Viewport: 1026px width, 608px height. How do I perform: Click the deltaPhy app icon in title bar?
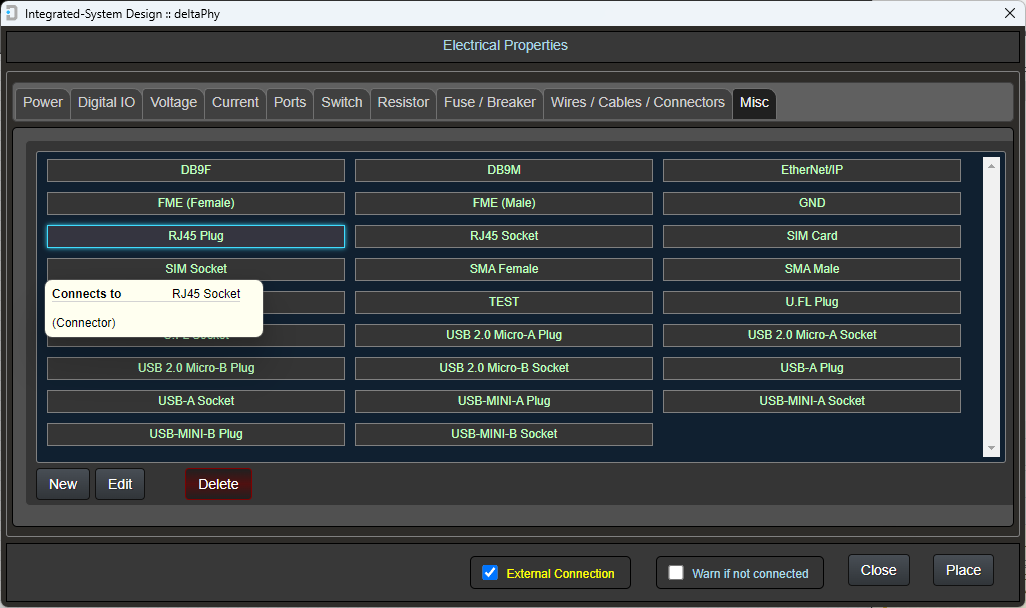tap(11, 13)
